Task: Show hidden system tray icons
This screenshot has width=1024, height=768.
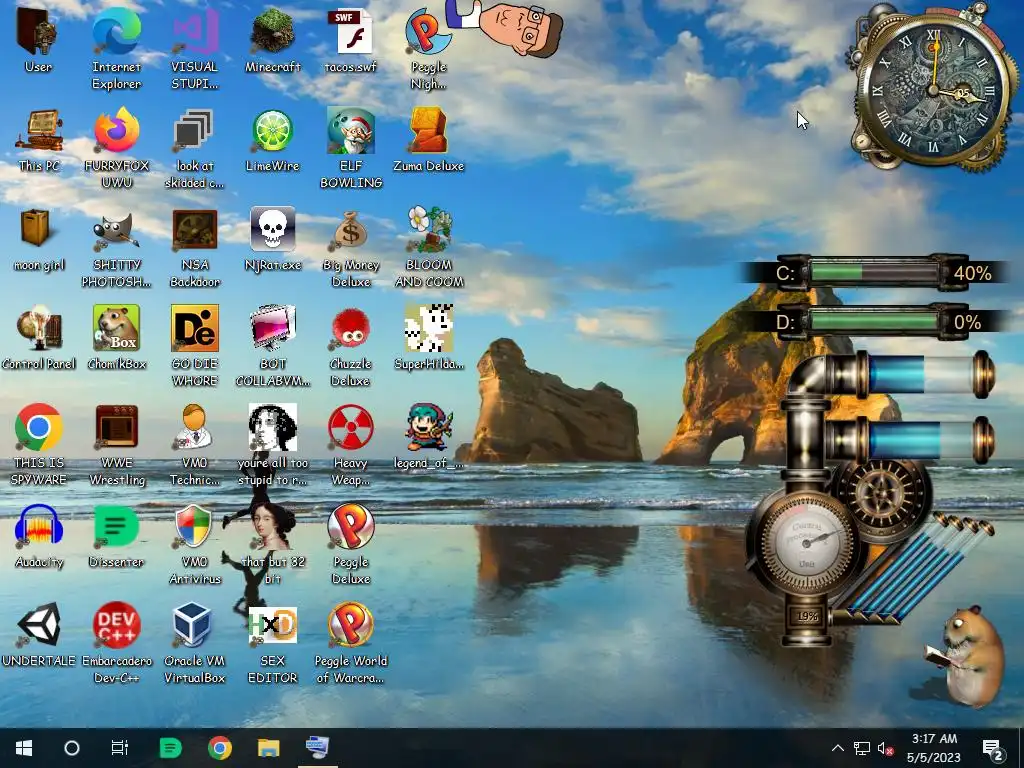Action: click(x=838, y=748)
